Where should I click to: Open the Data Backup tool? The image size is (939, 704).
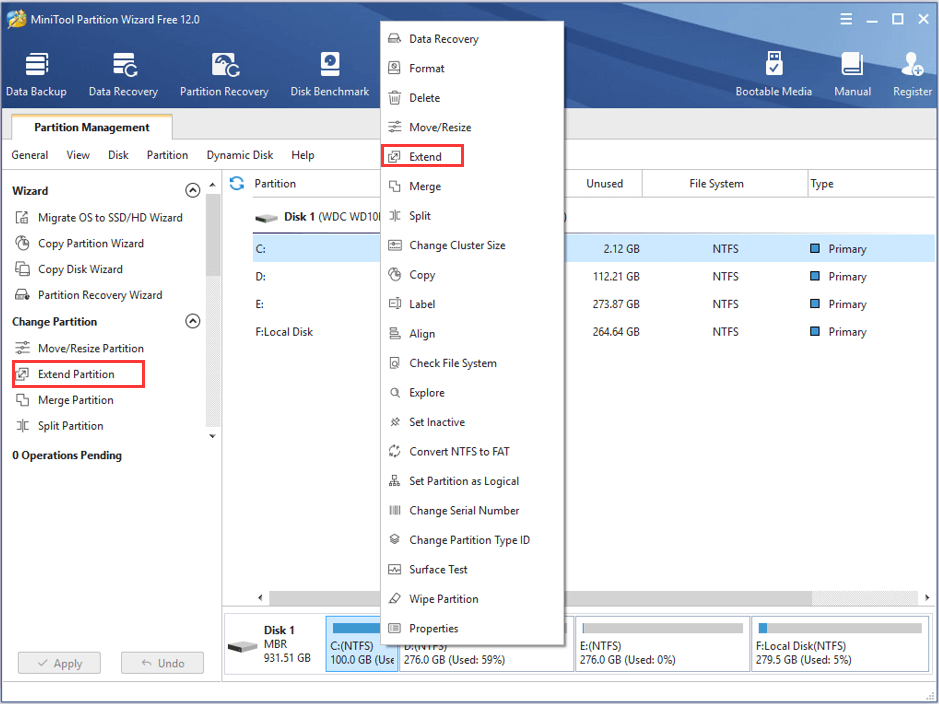click(x=36, y=74)
